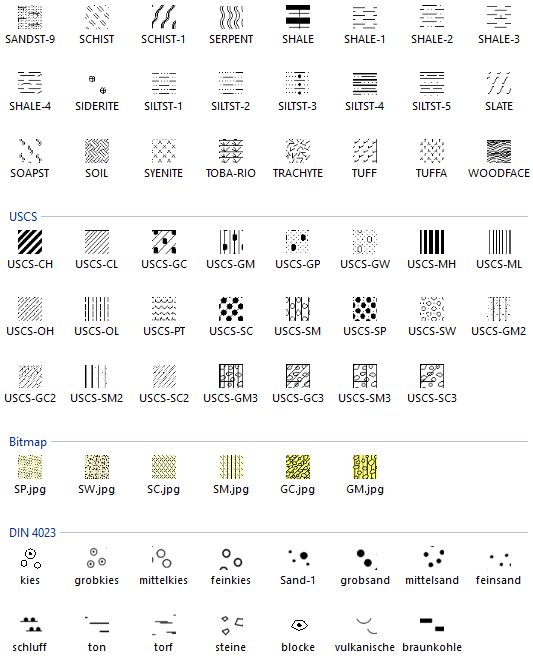533x662 pixels.
Task: Pick the USCS-SW pattern
Action: point(432,309)
